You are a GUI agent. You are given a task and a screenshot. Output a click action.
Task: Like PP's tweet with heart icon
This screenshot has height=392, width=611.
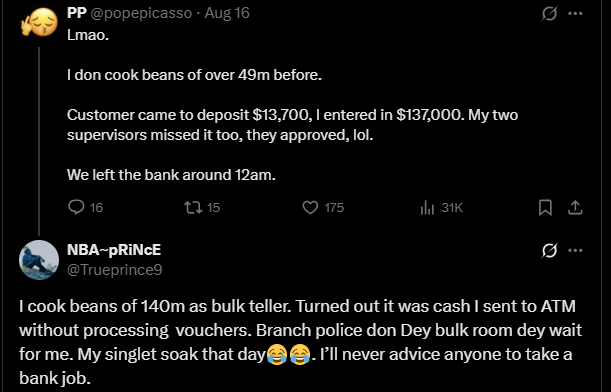(310, 207)
